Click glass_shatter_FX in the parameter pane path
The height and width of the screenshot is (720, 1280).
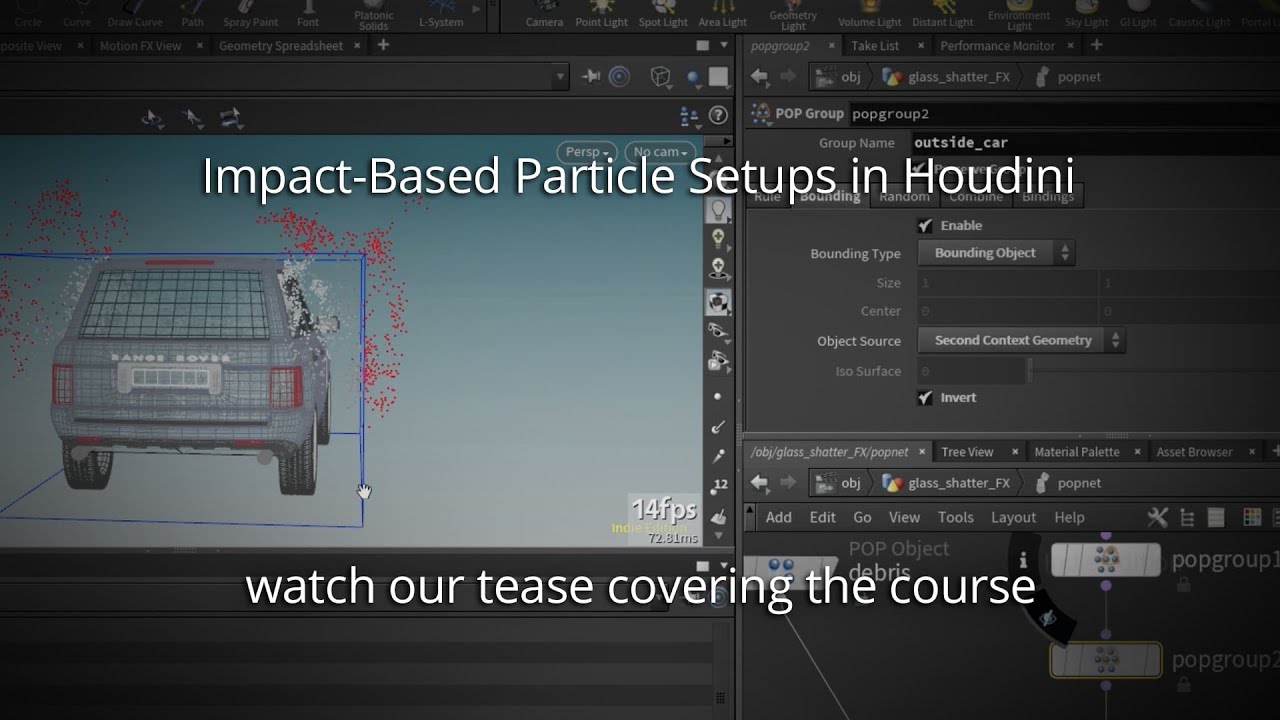coord(958,77)
